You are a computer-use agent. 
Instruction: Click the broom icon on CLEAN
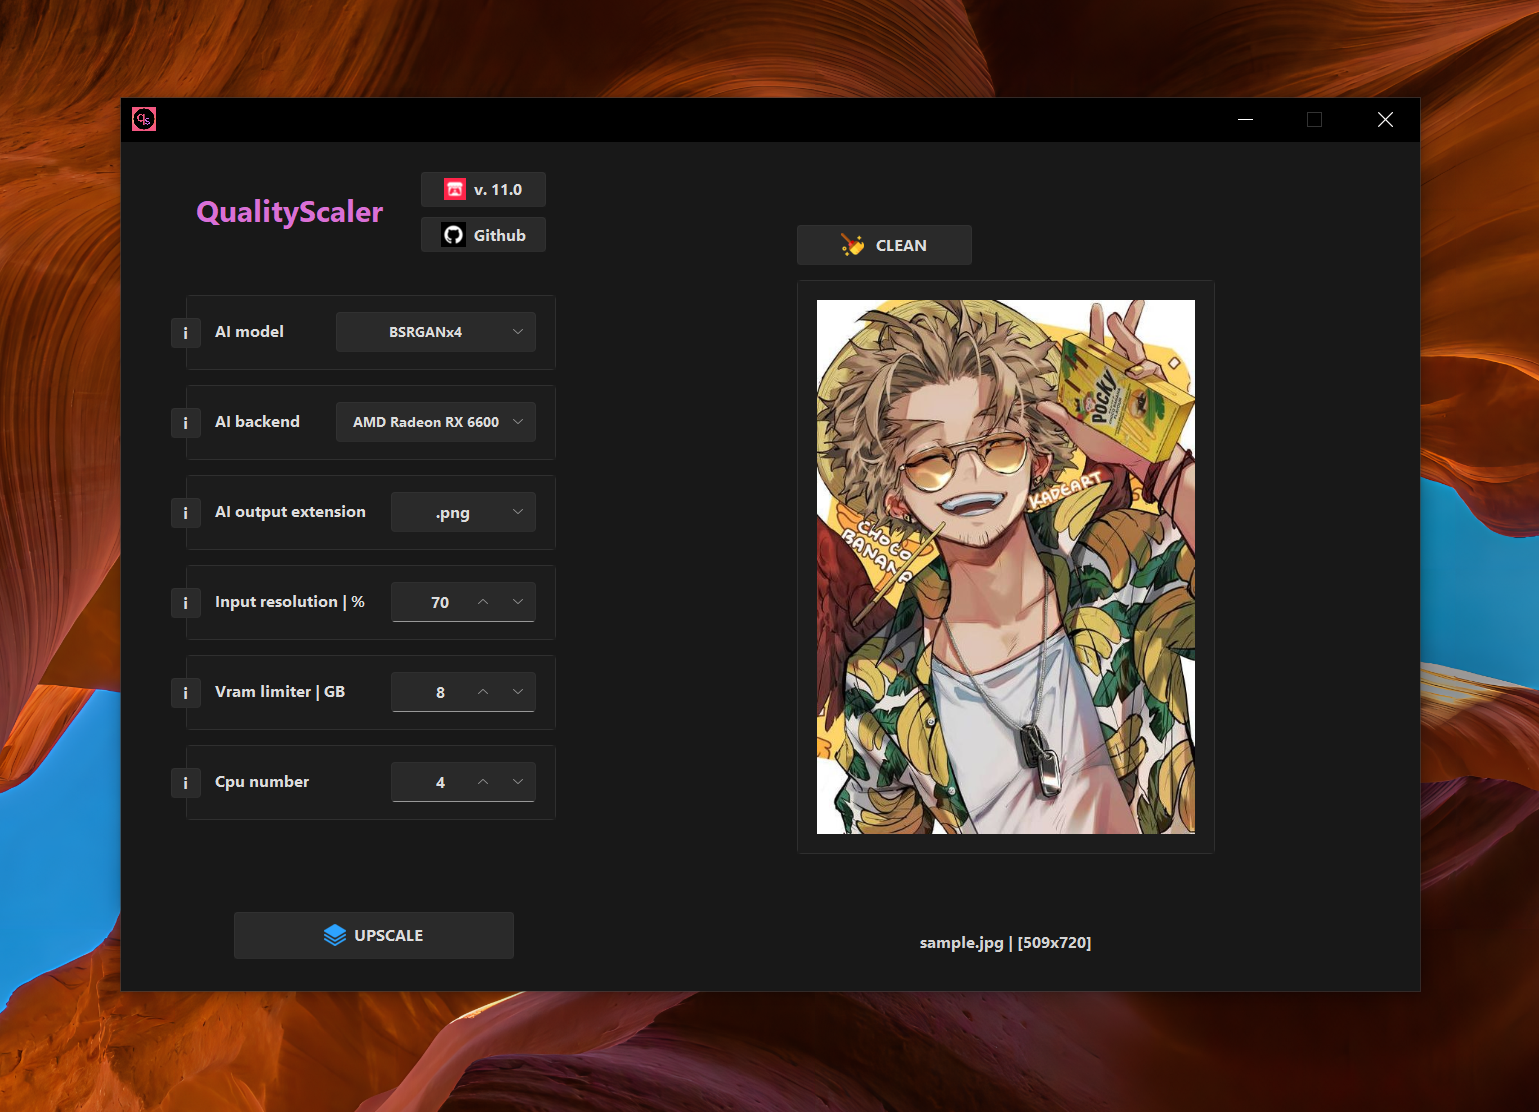click(x=853, y=245)
